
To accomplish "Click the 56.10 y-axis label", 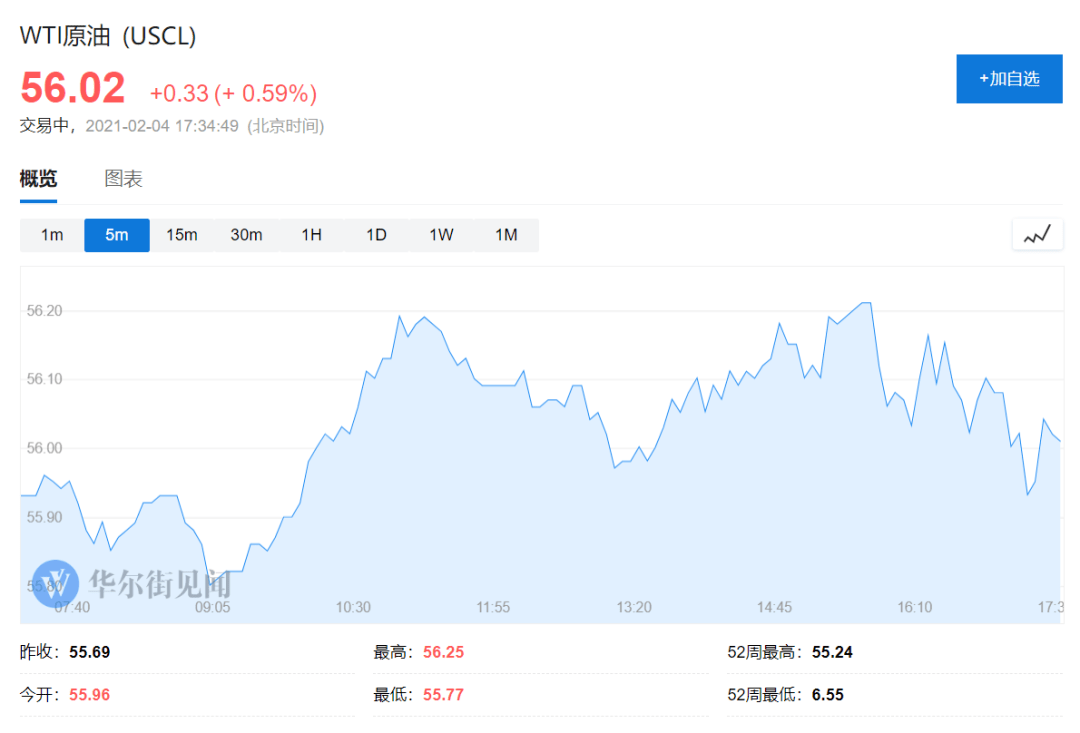I will pos(45,379).
